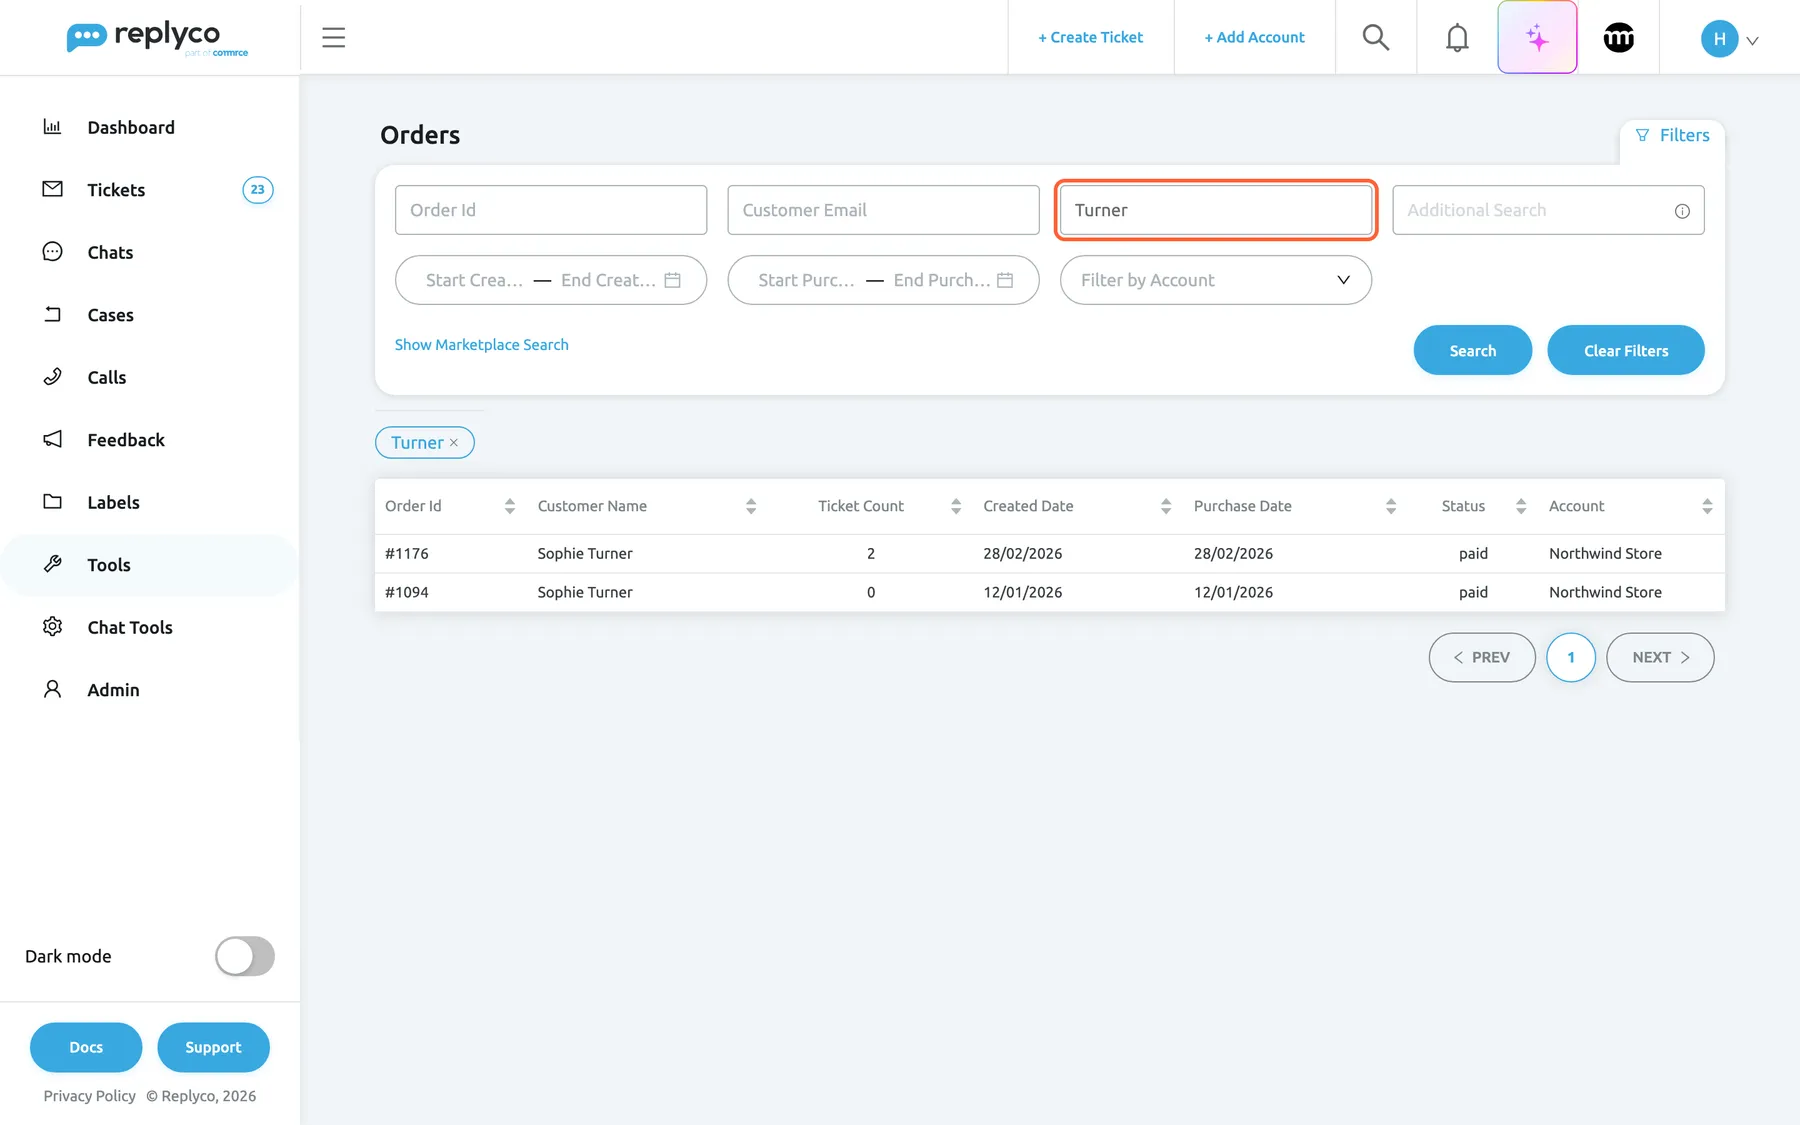Click Add Account in header
Viewport: 1800px width, 1125px height.
[x=1254, y=37]
